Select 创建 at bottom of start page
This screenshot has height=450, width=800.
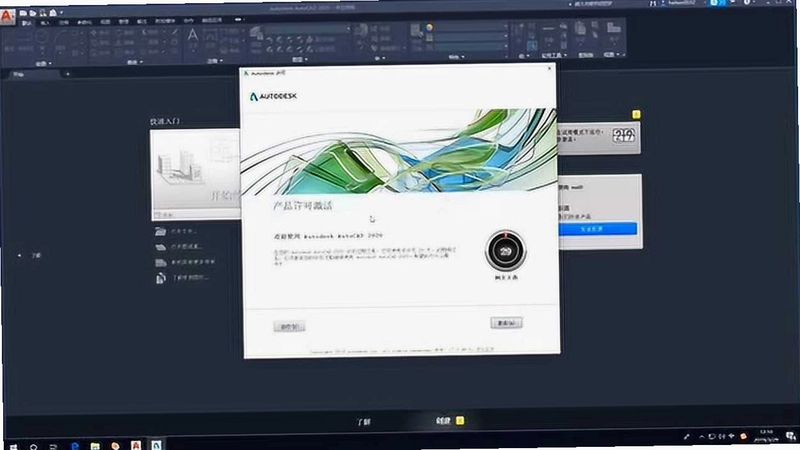click(443, 421)
